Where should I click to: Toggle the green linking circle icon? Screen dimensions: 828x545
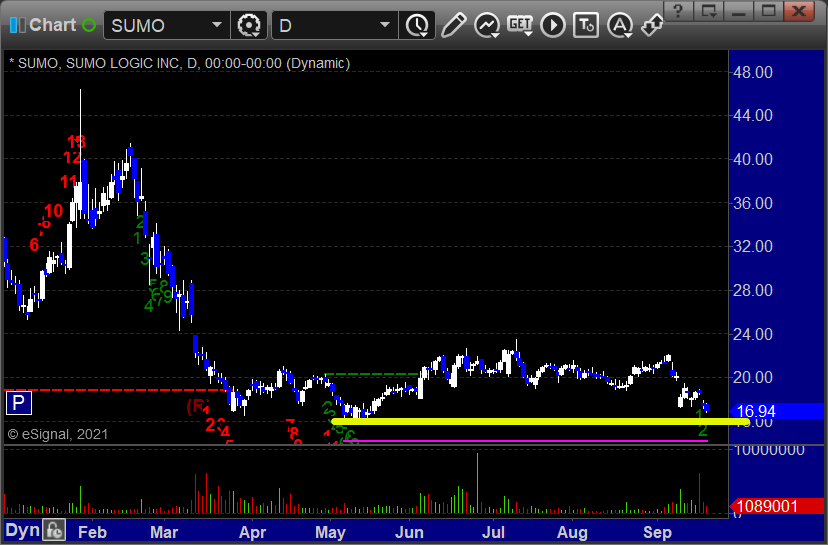(89, 25)
